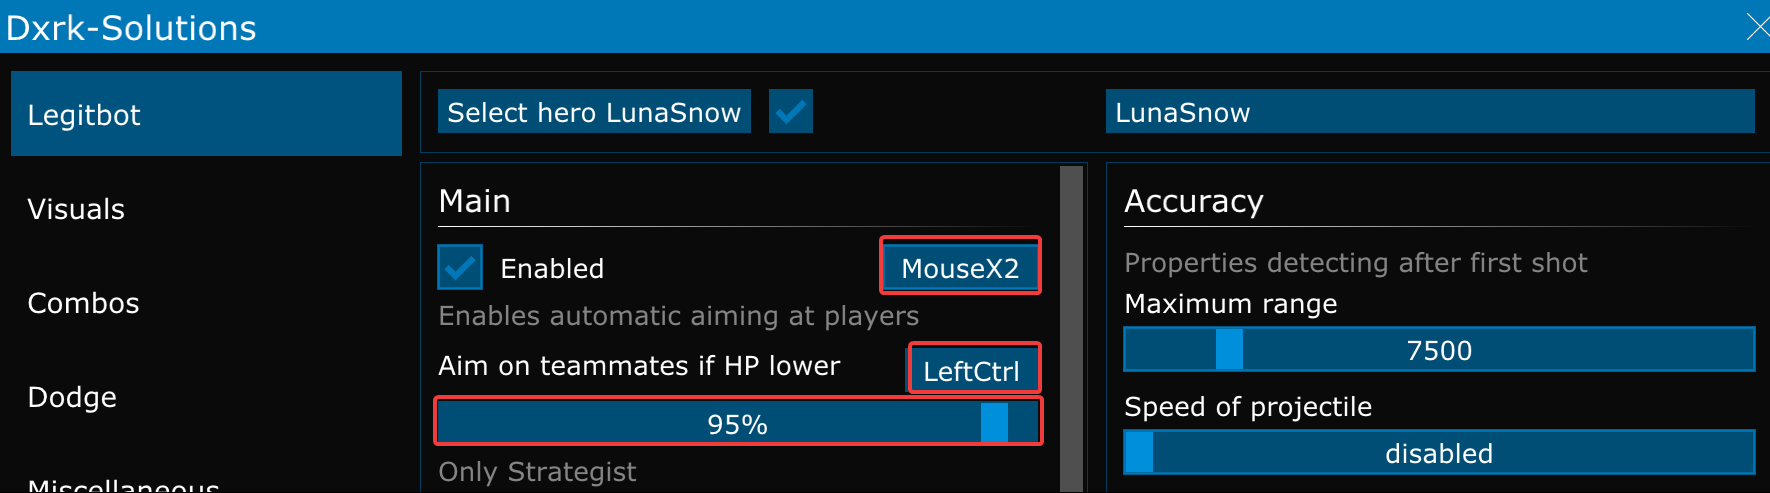Click the Main panel vertical scrollbar

[x=1071, y=328]
